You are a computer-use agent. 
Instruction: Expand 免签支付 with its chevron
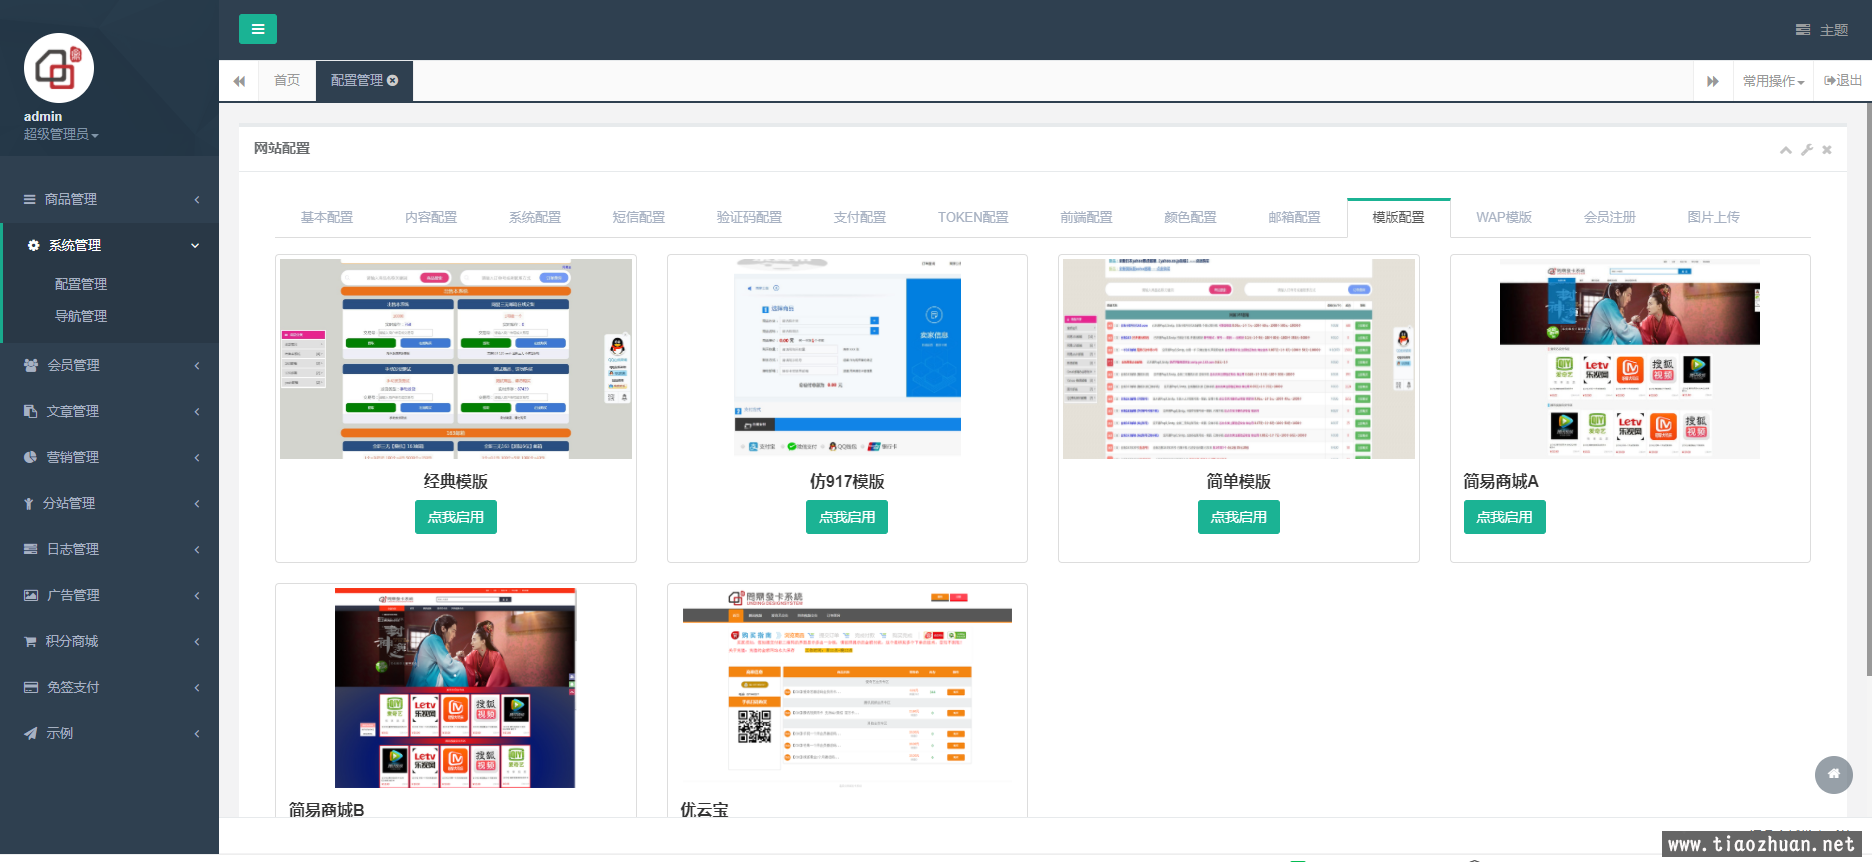pos(197,687)
